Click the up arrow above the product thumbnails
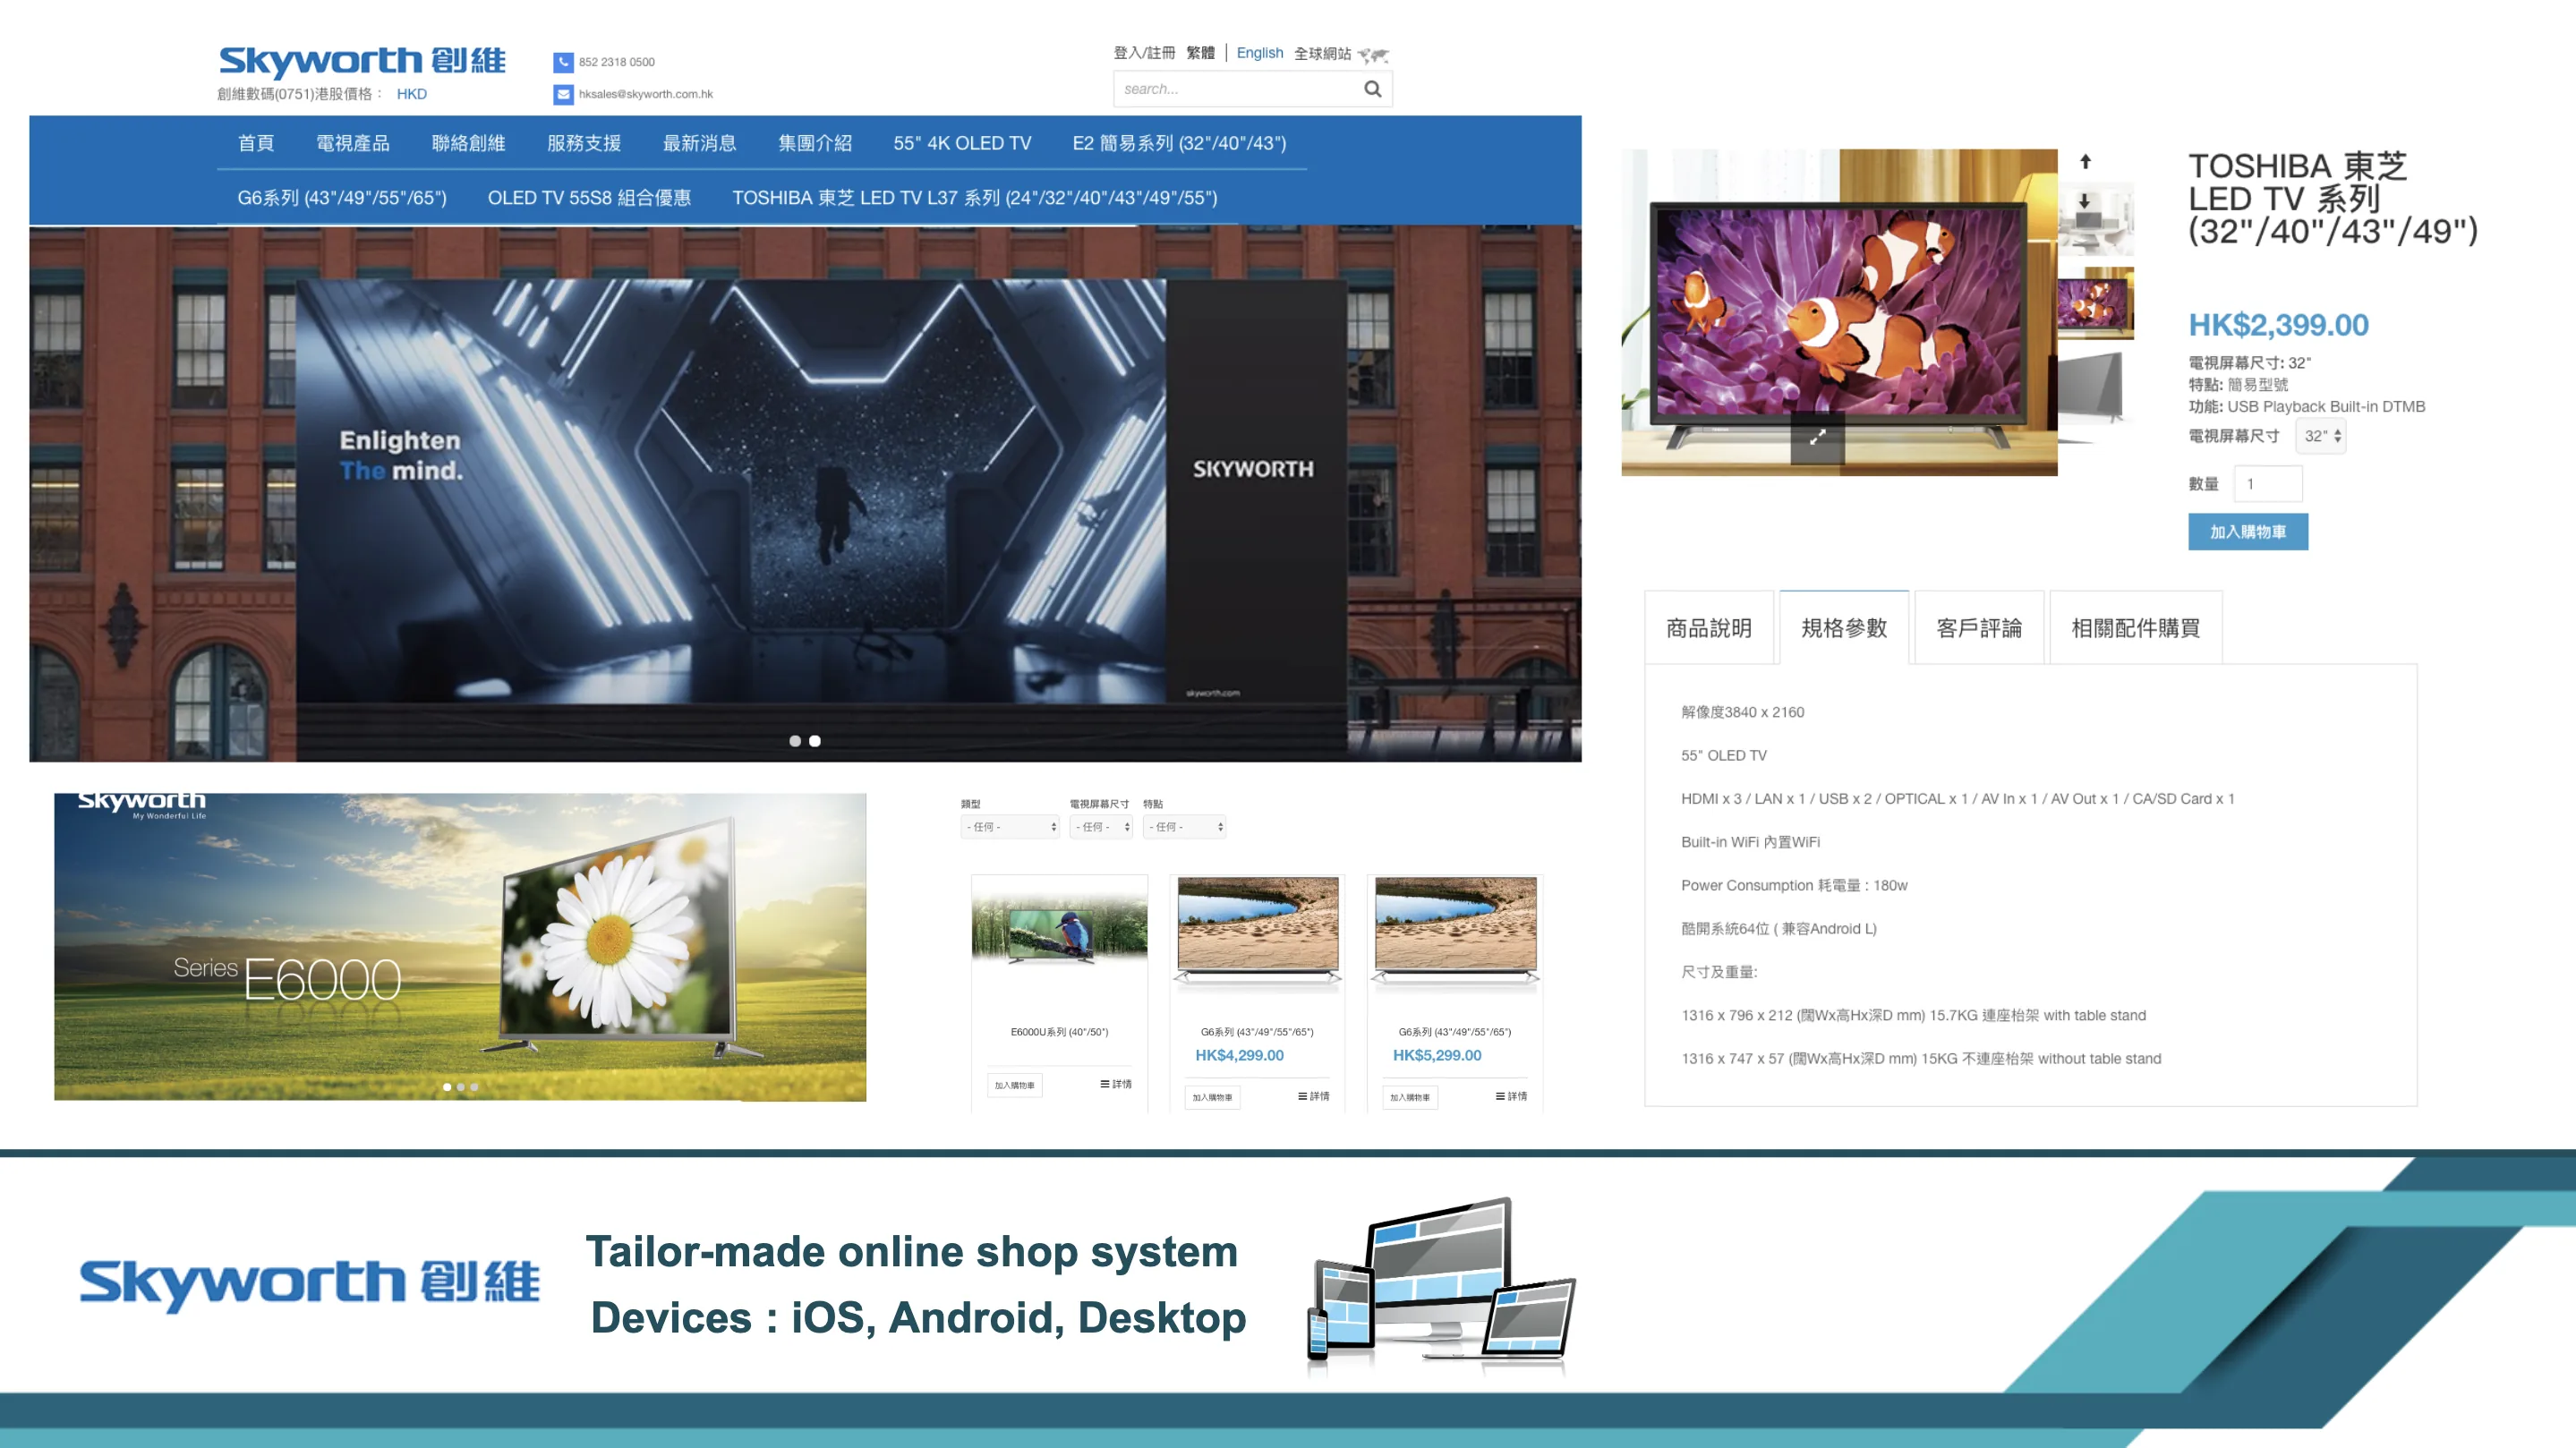This screenshot has width=2576, height=1448. coord(2085,161)
